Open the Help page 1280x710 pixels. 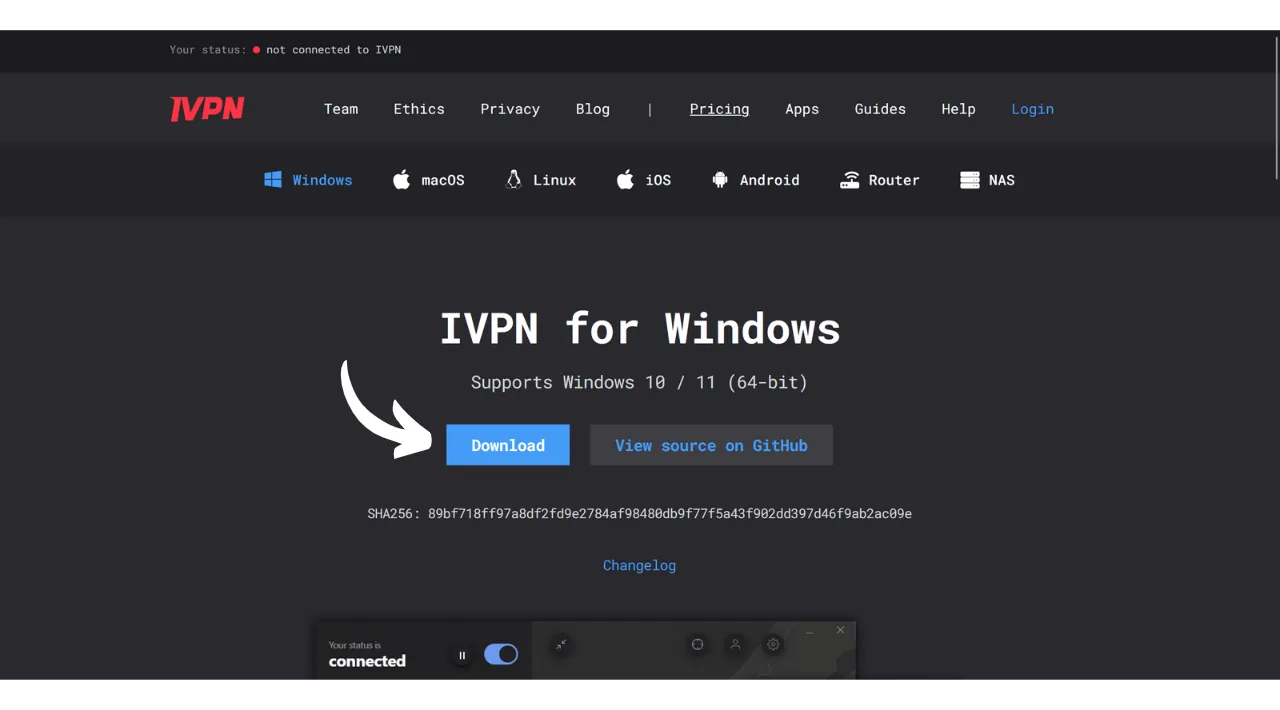pos(958,109)
